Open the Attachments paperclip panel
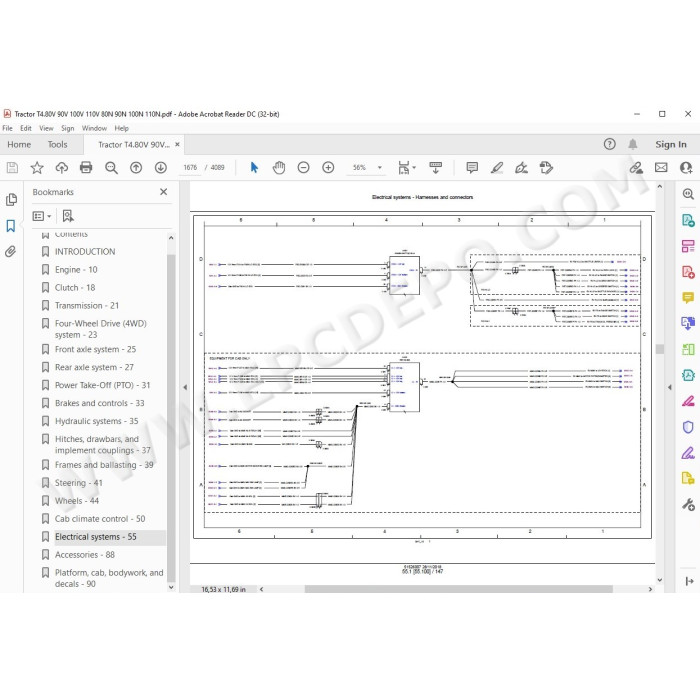Image resolution: width=700 pixels, height=700 pixels. point(11,252)
